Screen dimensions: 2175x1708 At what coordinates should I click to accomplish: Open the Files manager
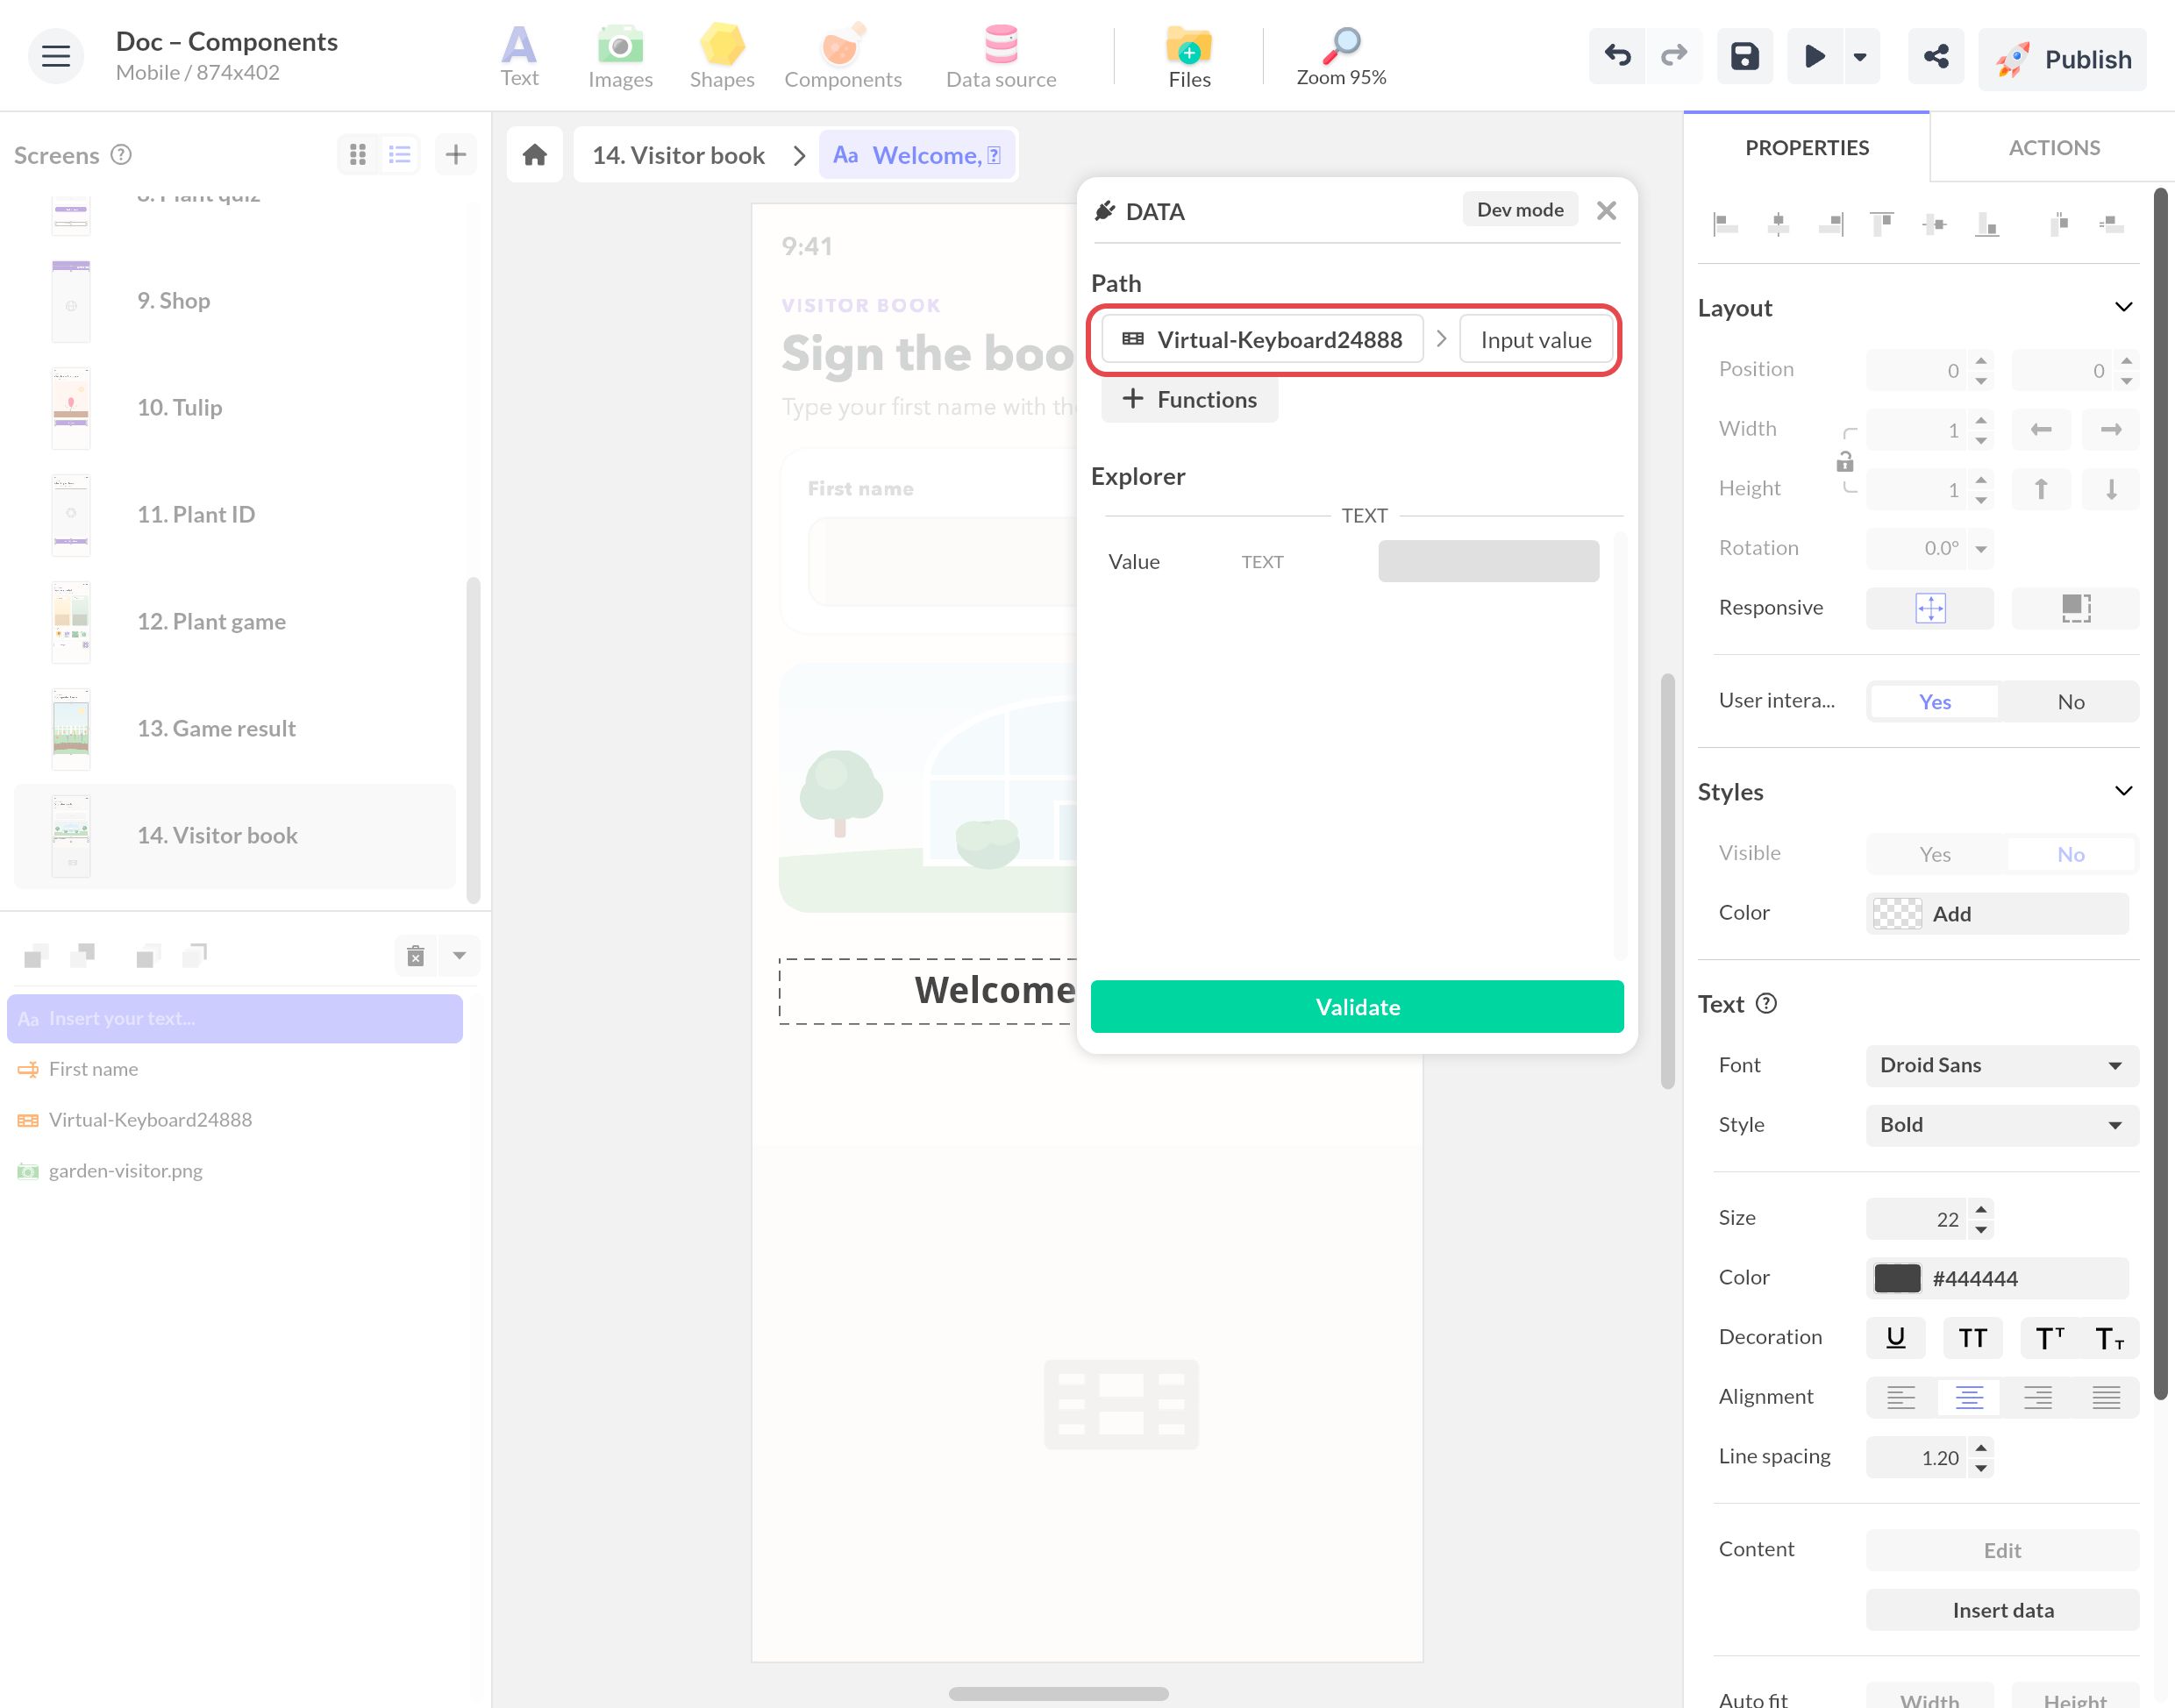(x=1189, y=57)
